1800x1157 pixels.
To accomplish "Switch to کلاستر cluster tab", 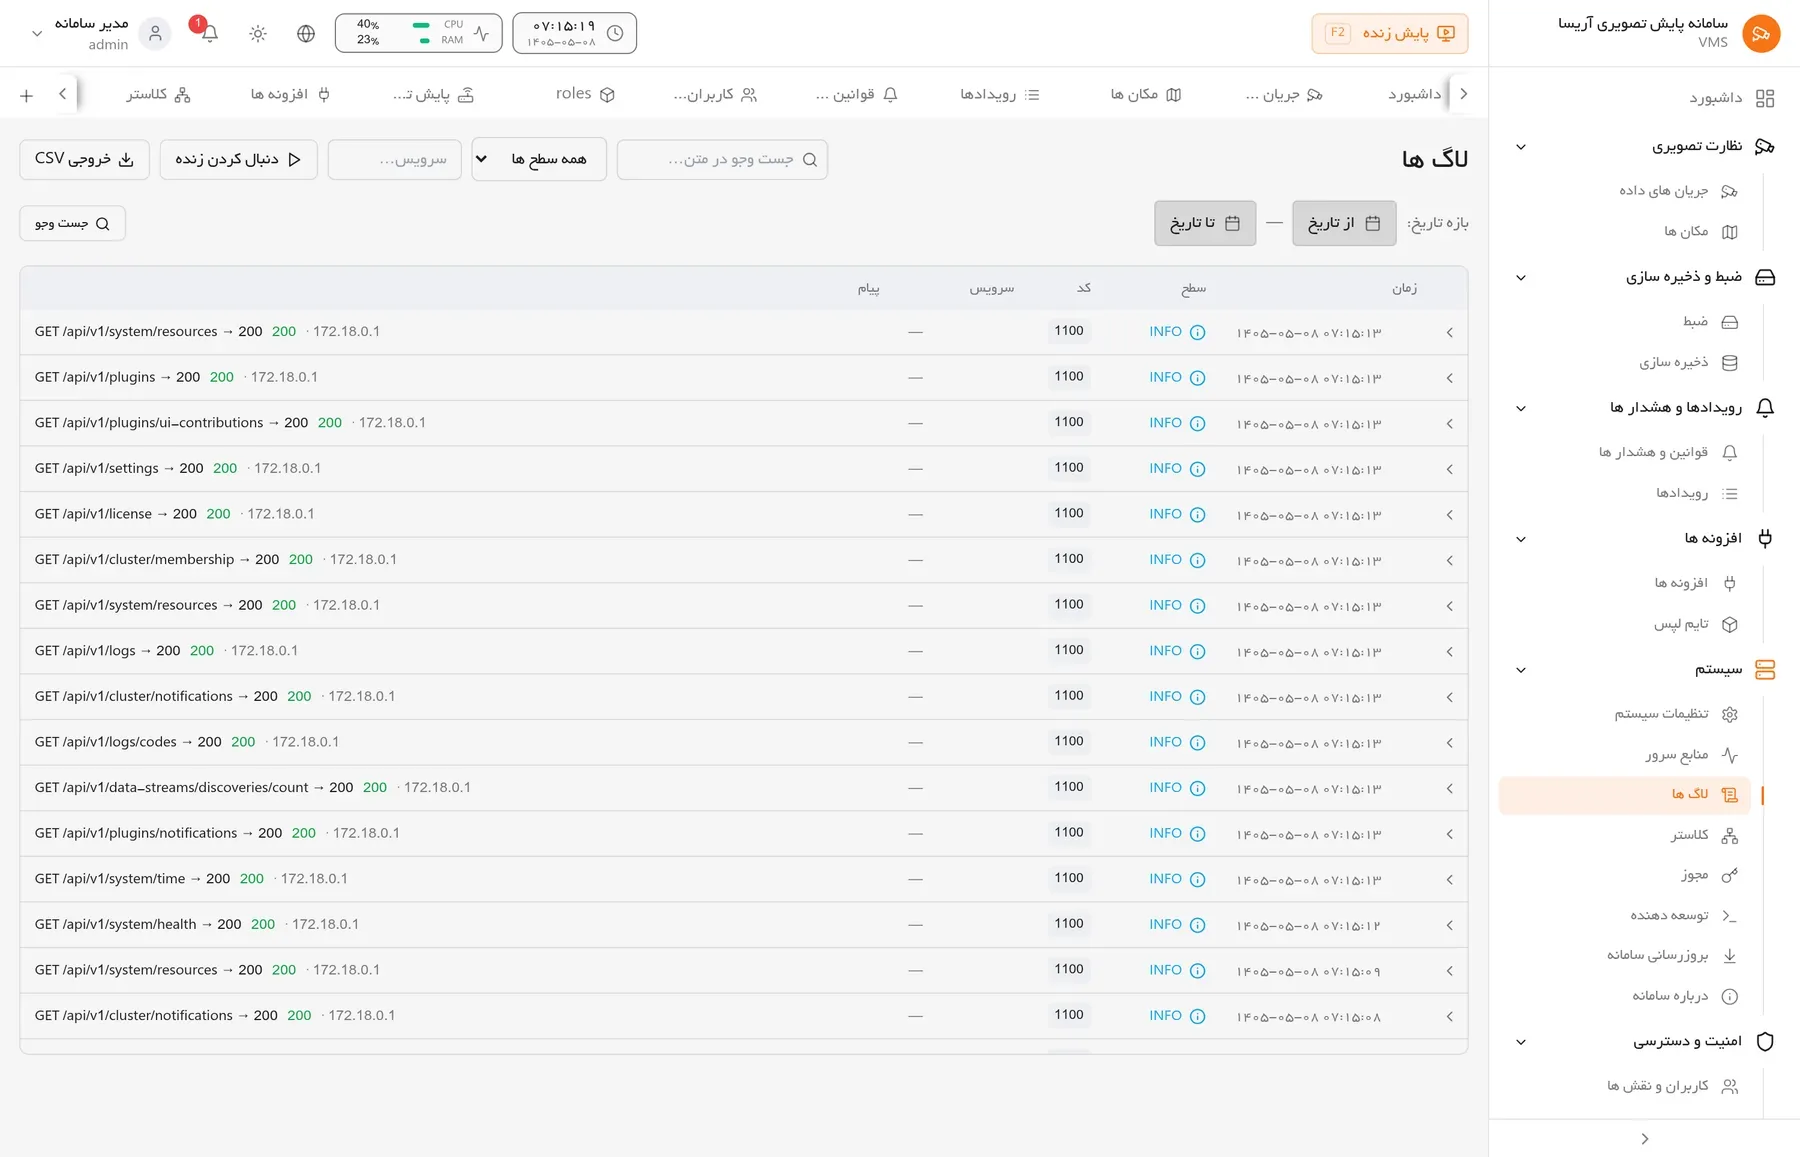I will pos(158,94).
